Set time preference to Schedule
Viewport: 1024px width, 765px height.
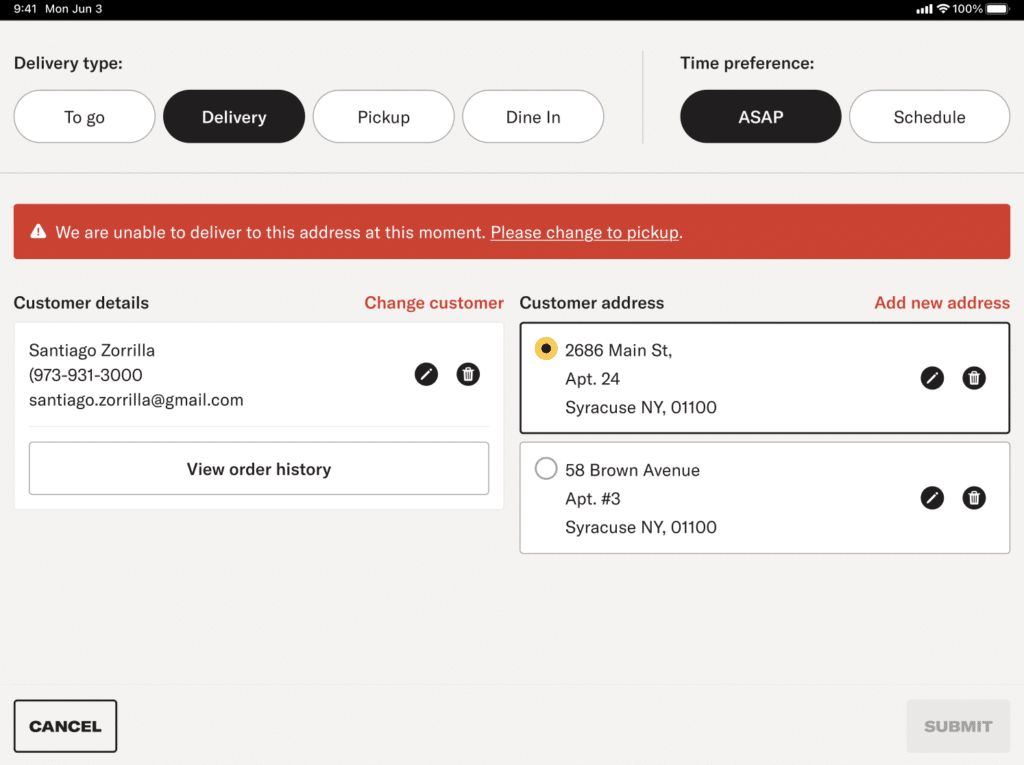[x=929, y=117]
